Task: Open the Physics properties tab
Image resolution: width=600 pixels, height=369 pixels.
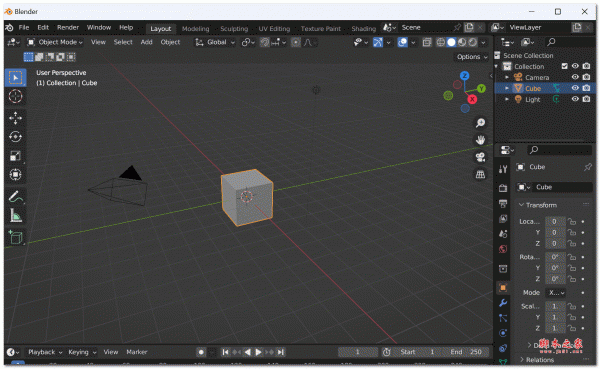Action: tap(503, 333)
